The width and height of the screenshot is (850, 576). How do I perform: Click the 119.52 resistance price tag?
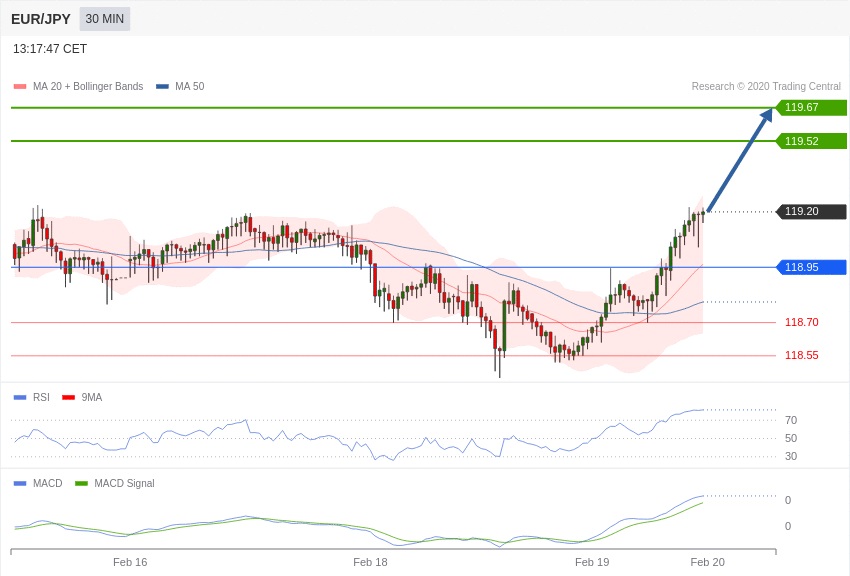point(812,141)
